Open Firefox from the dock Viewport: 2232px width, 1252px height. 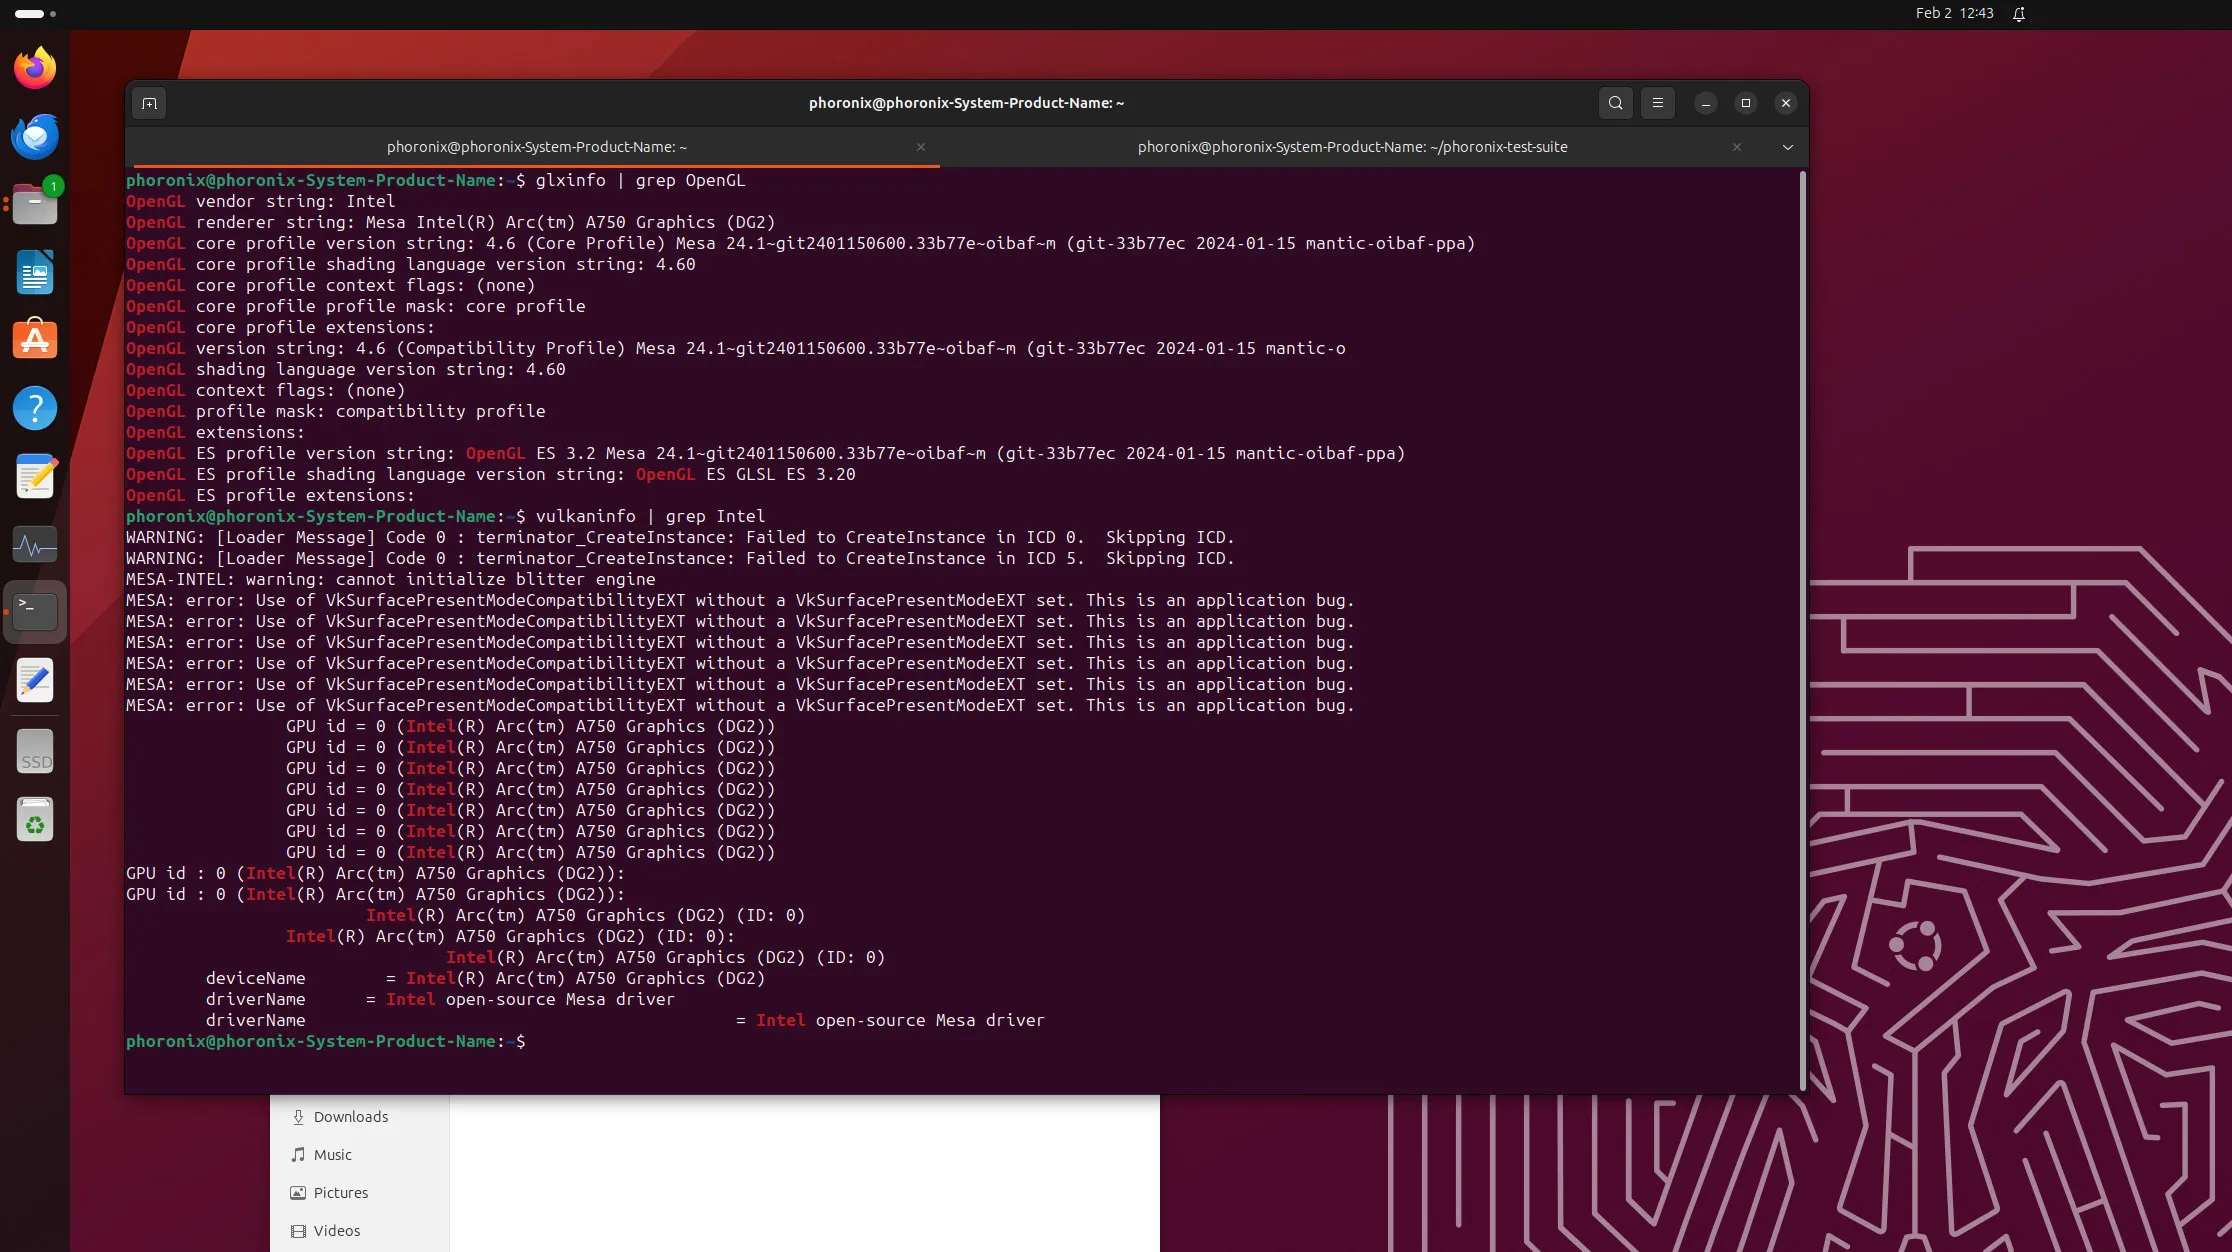(34, 66)
